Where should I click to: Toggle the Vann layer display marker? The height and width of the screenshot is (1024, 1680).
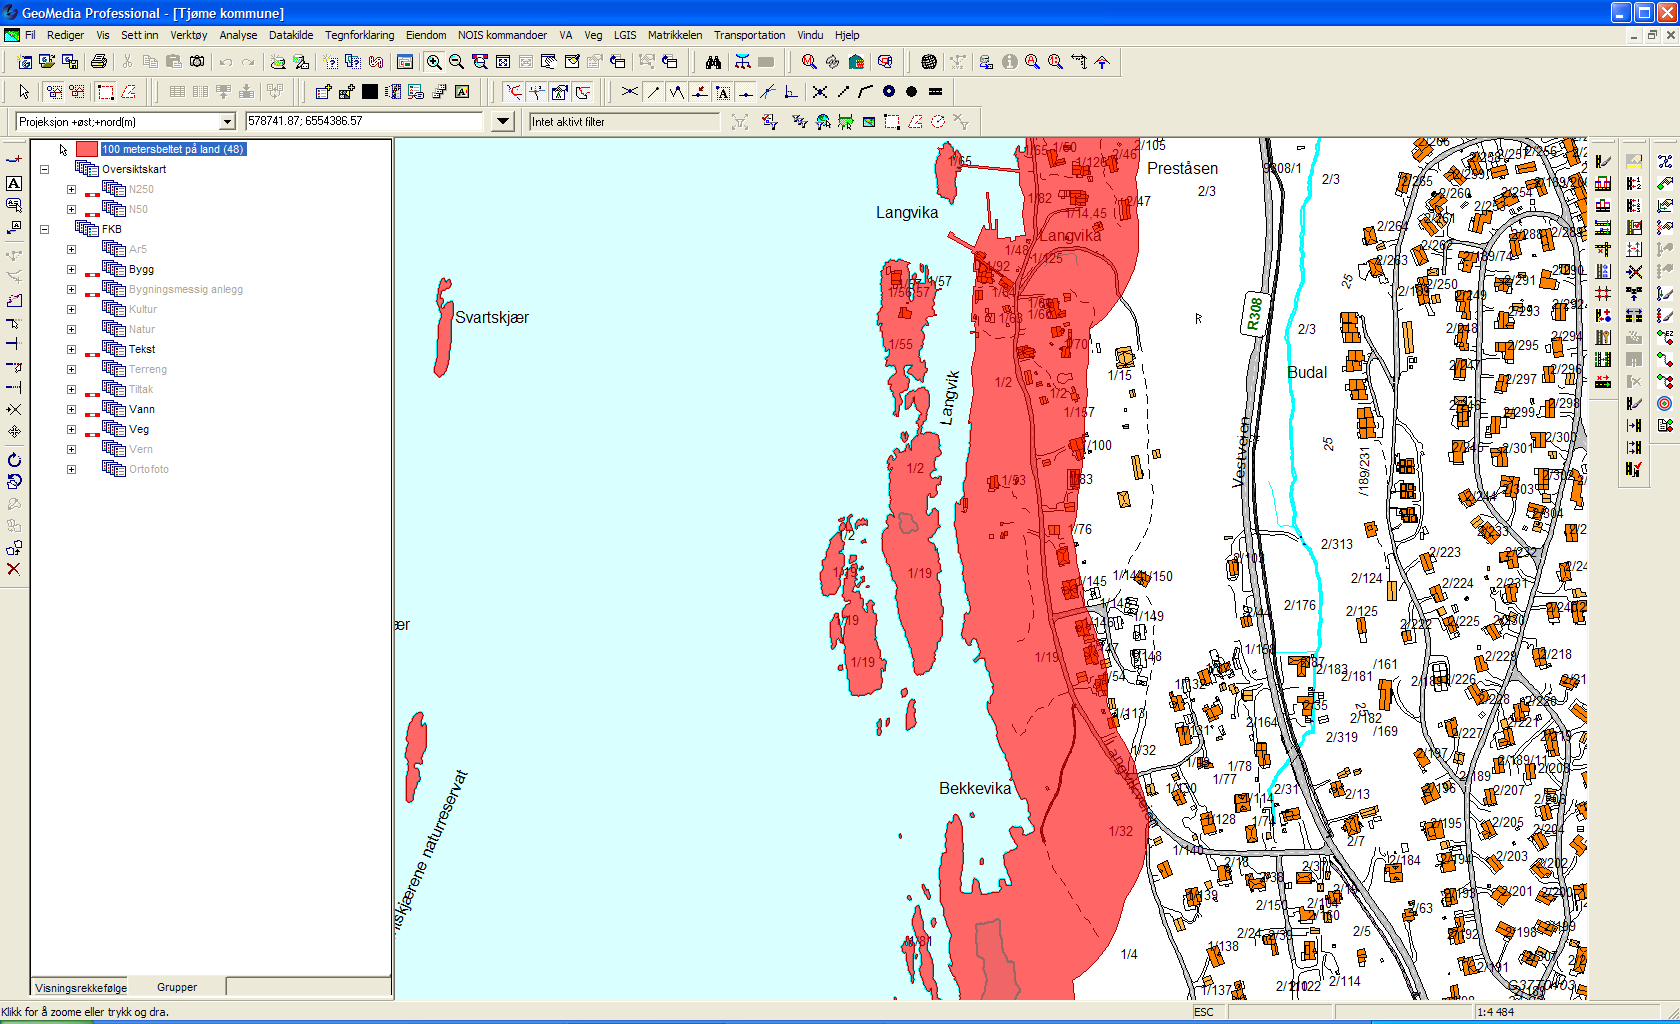tap(92, 414)
